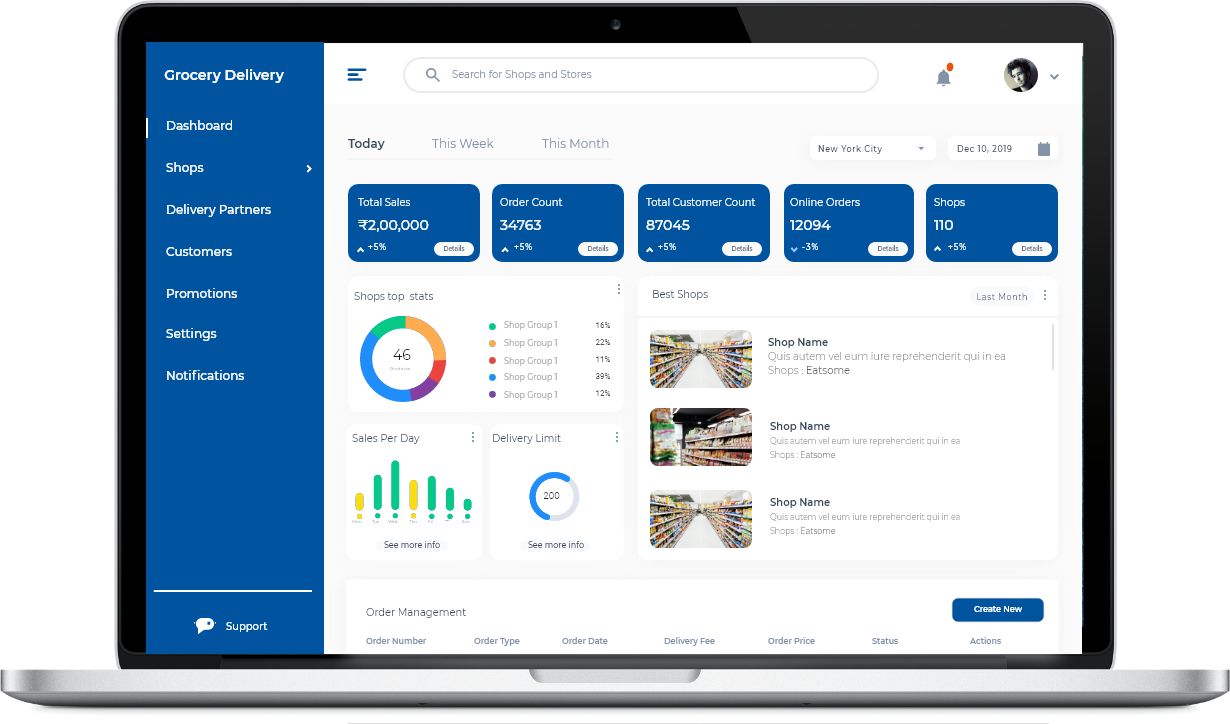Click the notification bell icon

point(942,75)
